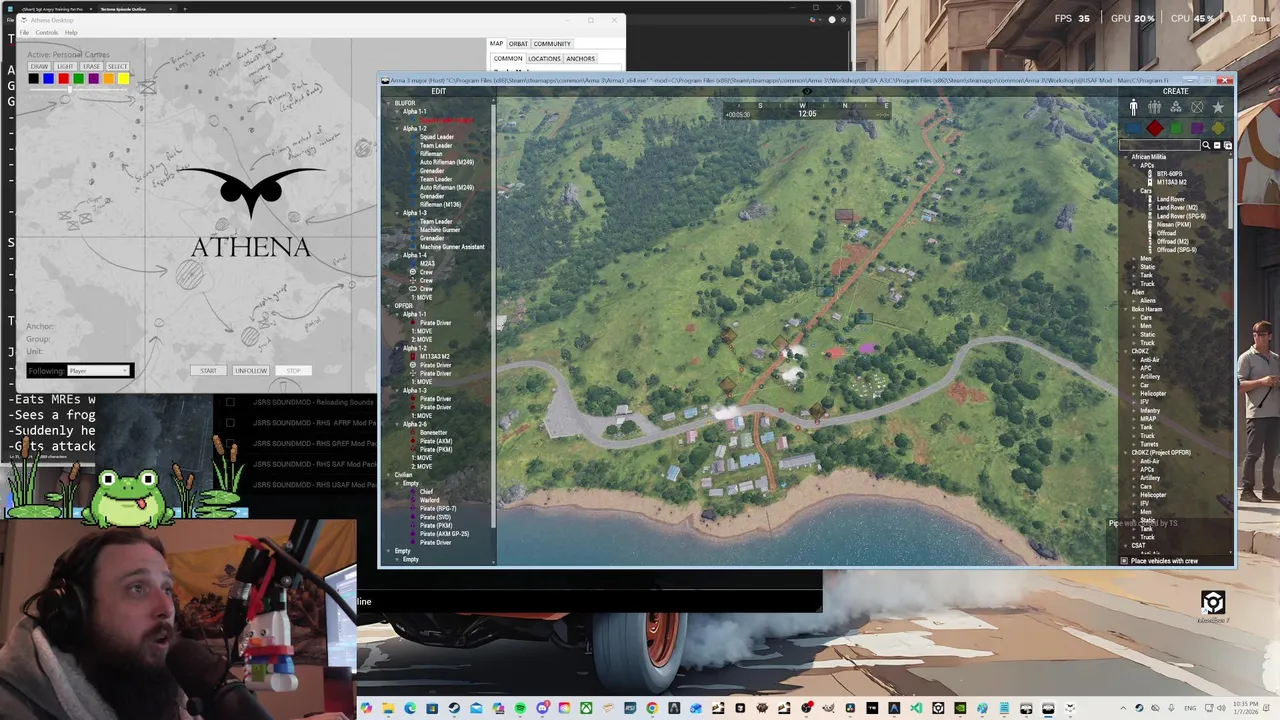The width and height of the screenshot is (1280, 720).
Task: Select the Groups create mode icon
Action: point(1155,107)
